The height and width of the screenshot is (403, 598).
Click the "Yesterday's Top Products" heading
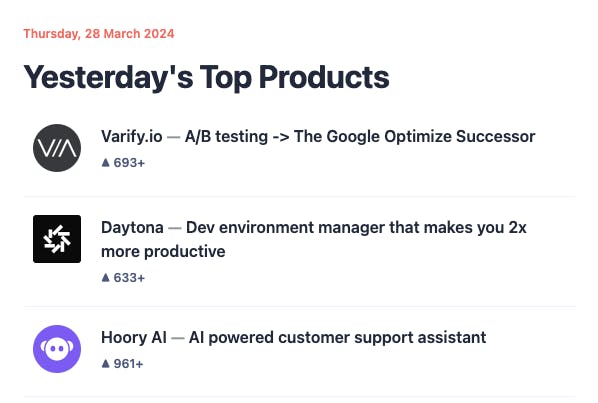(206, 77)
